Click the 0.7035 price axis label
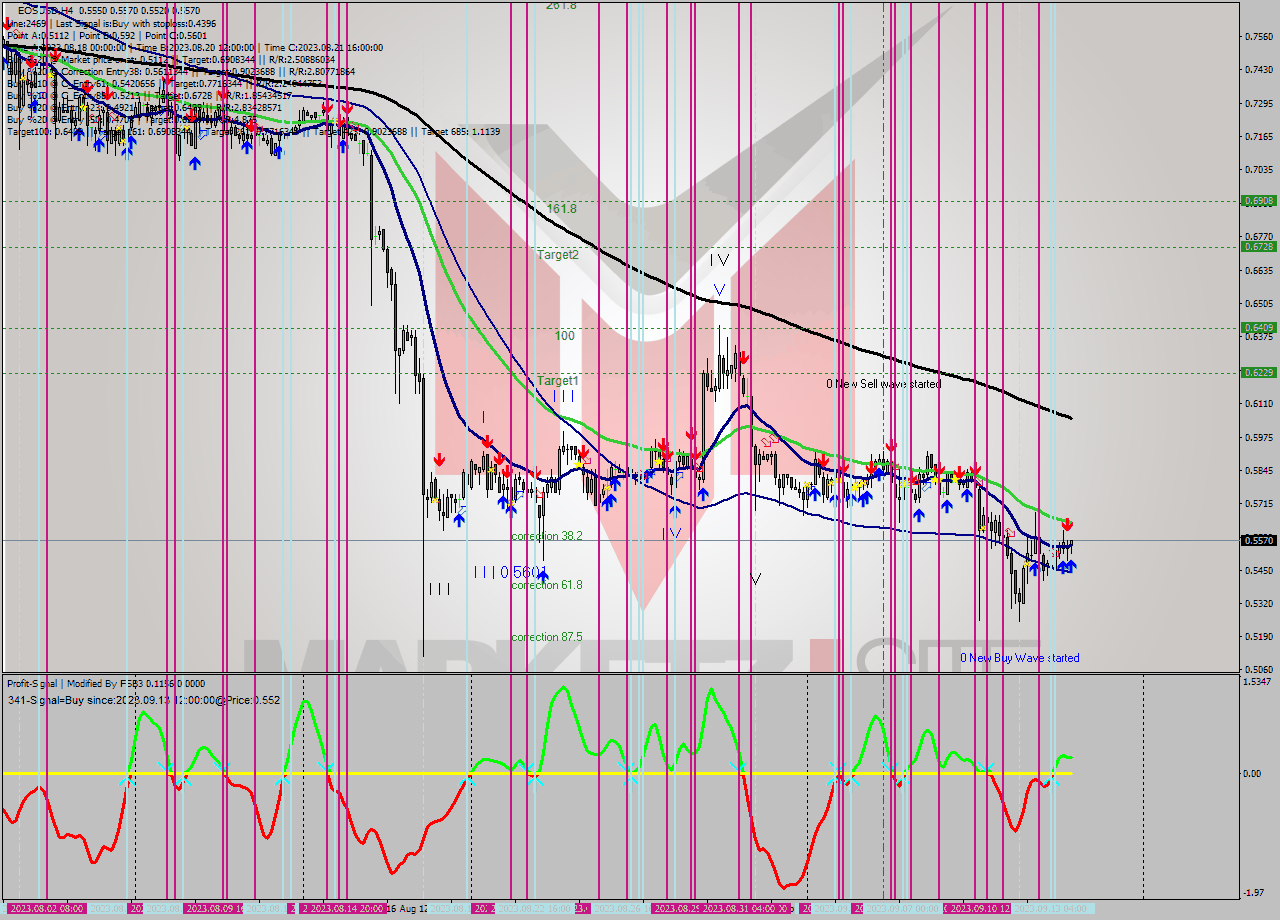The width and height of the screenshot is (1280, 920). click(1258, 170)
